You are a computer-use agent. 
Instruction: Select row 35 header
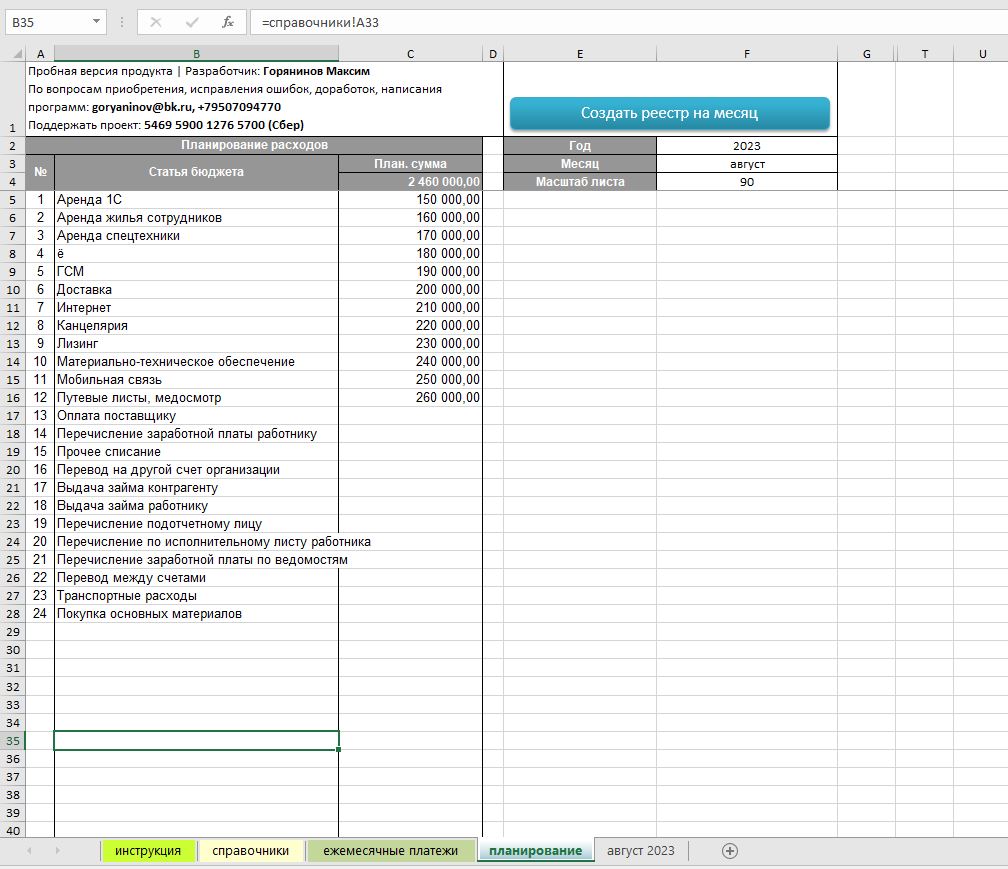[x=13, y=741]
